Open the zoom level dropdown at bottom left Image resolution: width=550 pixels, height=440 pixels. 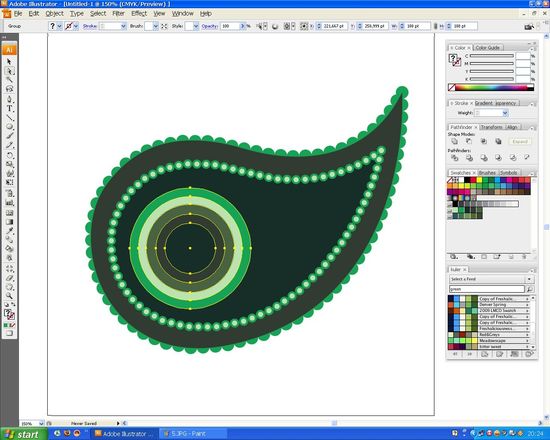(x=41, y=424)
